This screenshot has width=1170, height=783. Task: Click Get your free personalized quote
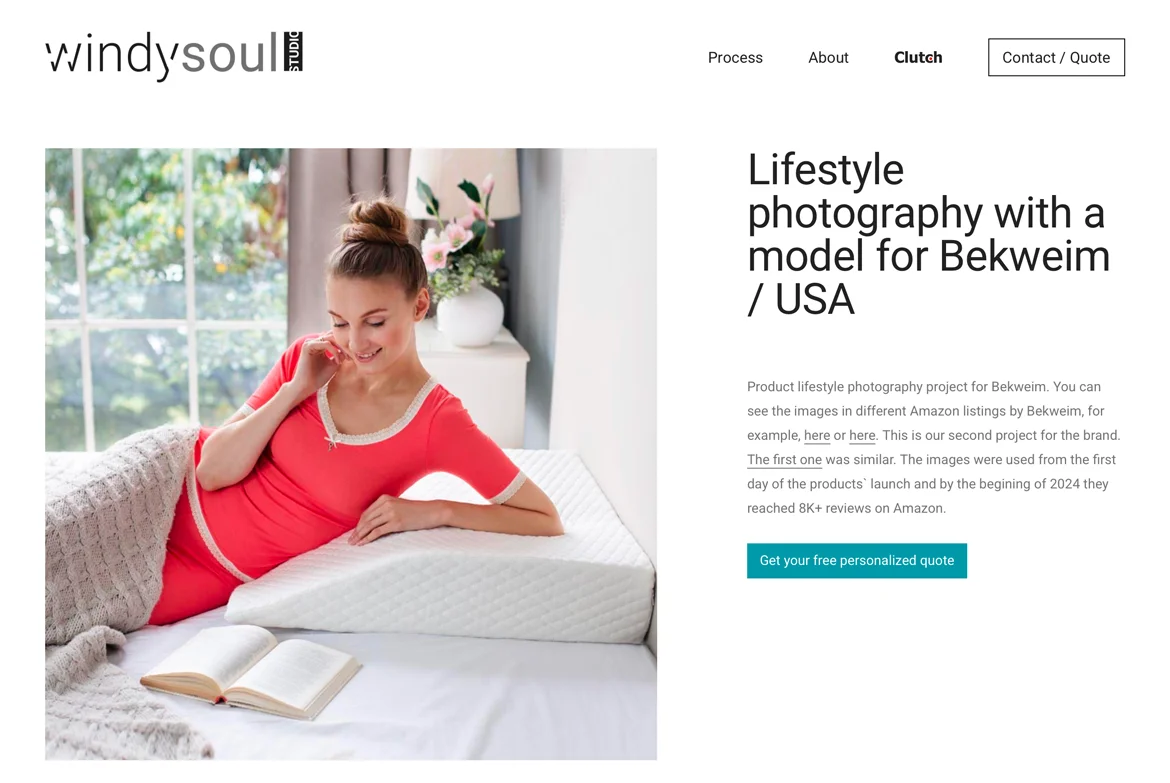[x=857, y=561]
